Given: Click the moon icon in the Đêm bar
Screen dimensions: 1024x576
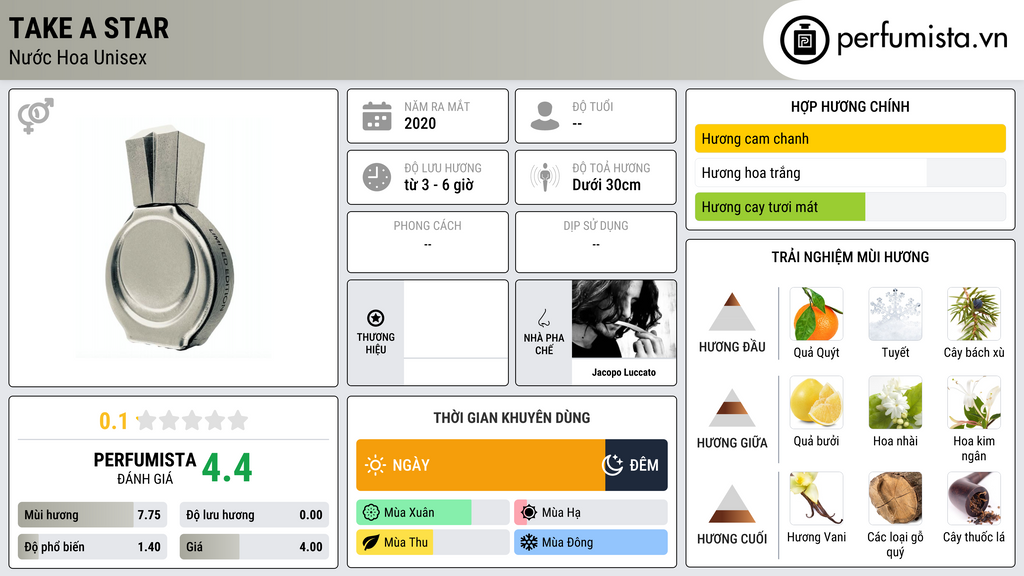Looking at the screenshot, I should [613, 465].
